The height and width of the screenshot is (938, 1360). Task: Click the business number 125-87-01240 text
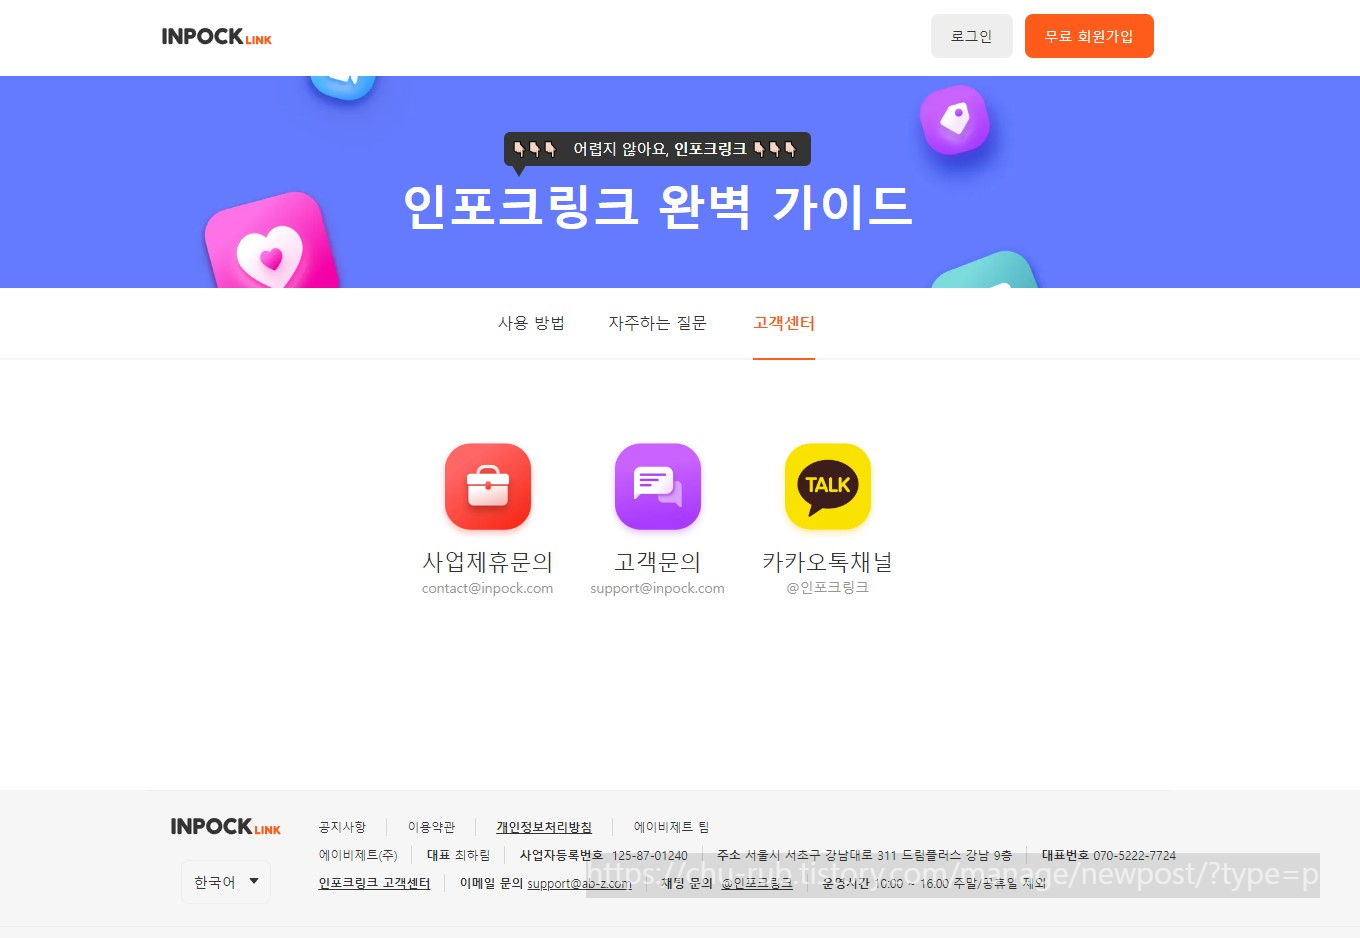[650, 856]
